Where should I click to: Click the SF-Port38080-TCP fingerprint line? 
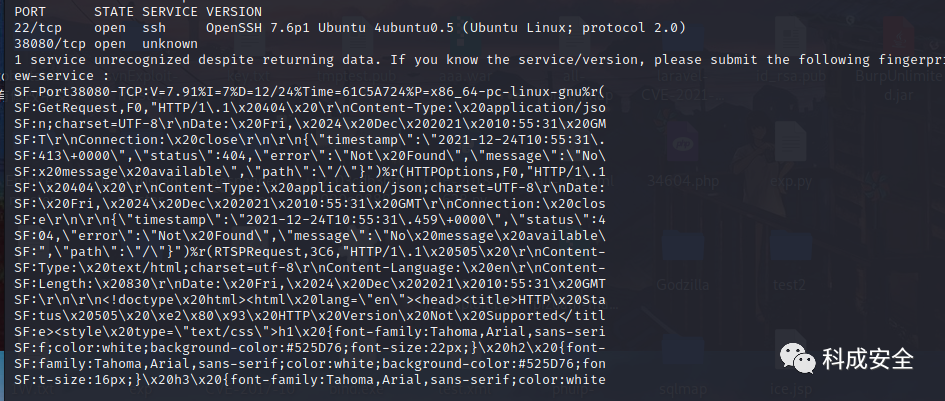[310, 92]
